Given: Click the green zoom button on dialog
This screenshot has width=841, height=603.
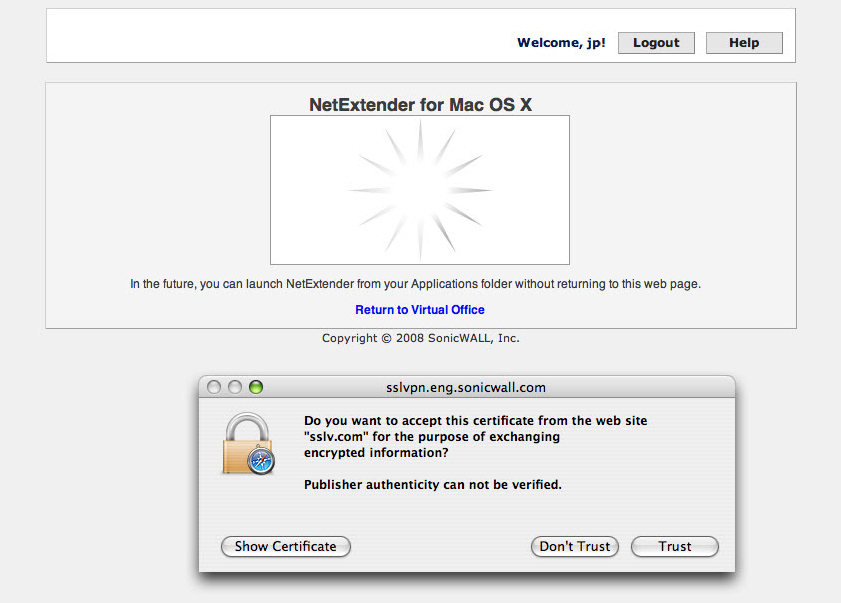Looking at the screenshot, I should (256, 387).
